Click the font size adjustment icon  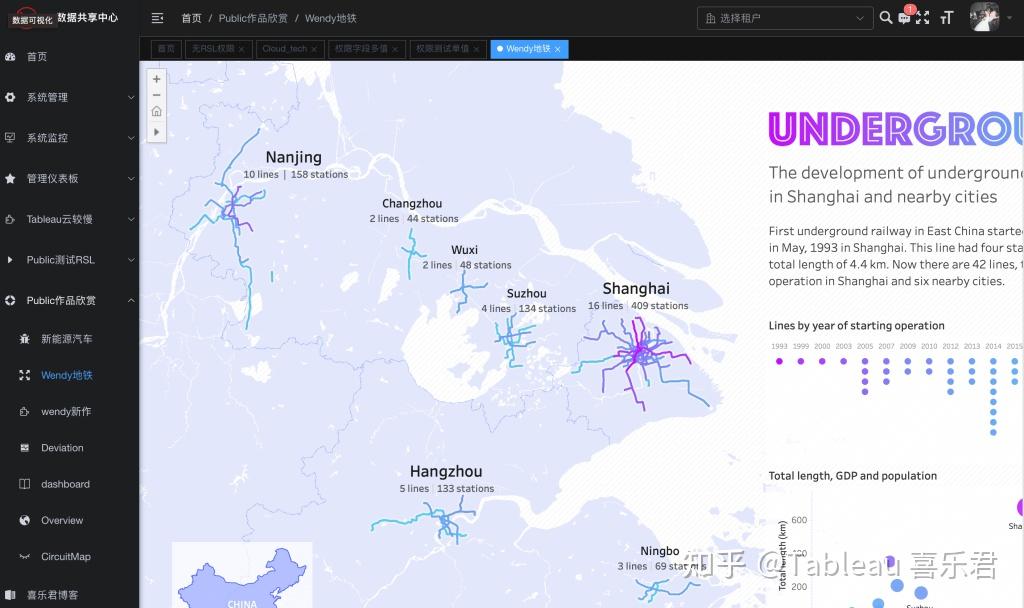pos(946,17)
